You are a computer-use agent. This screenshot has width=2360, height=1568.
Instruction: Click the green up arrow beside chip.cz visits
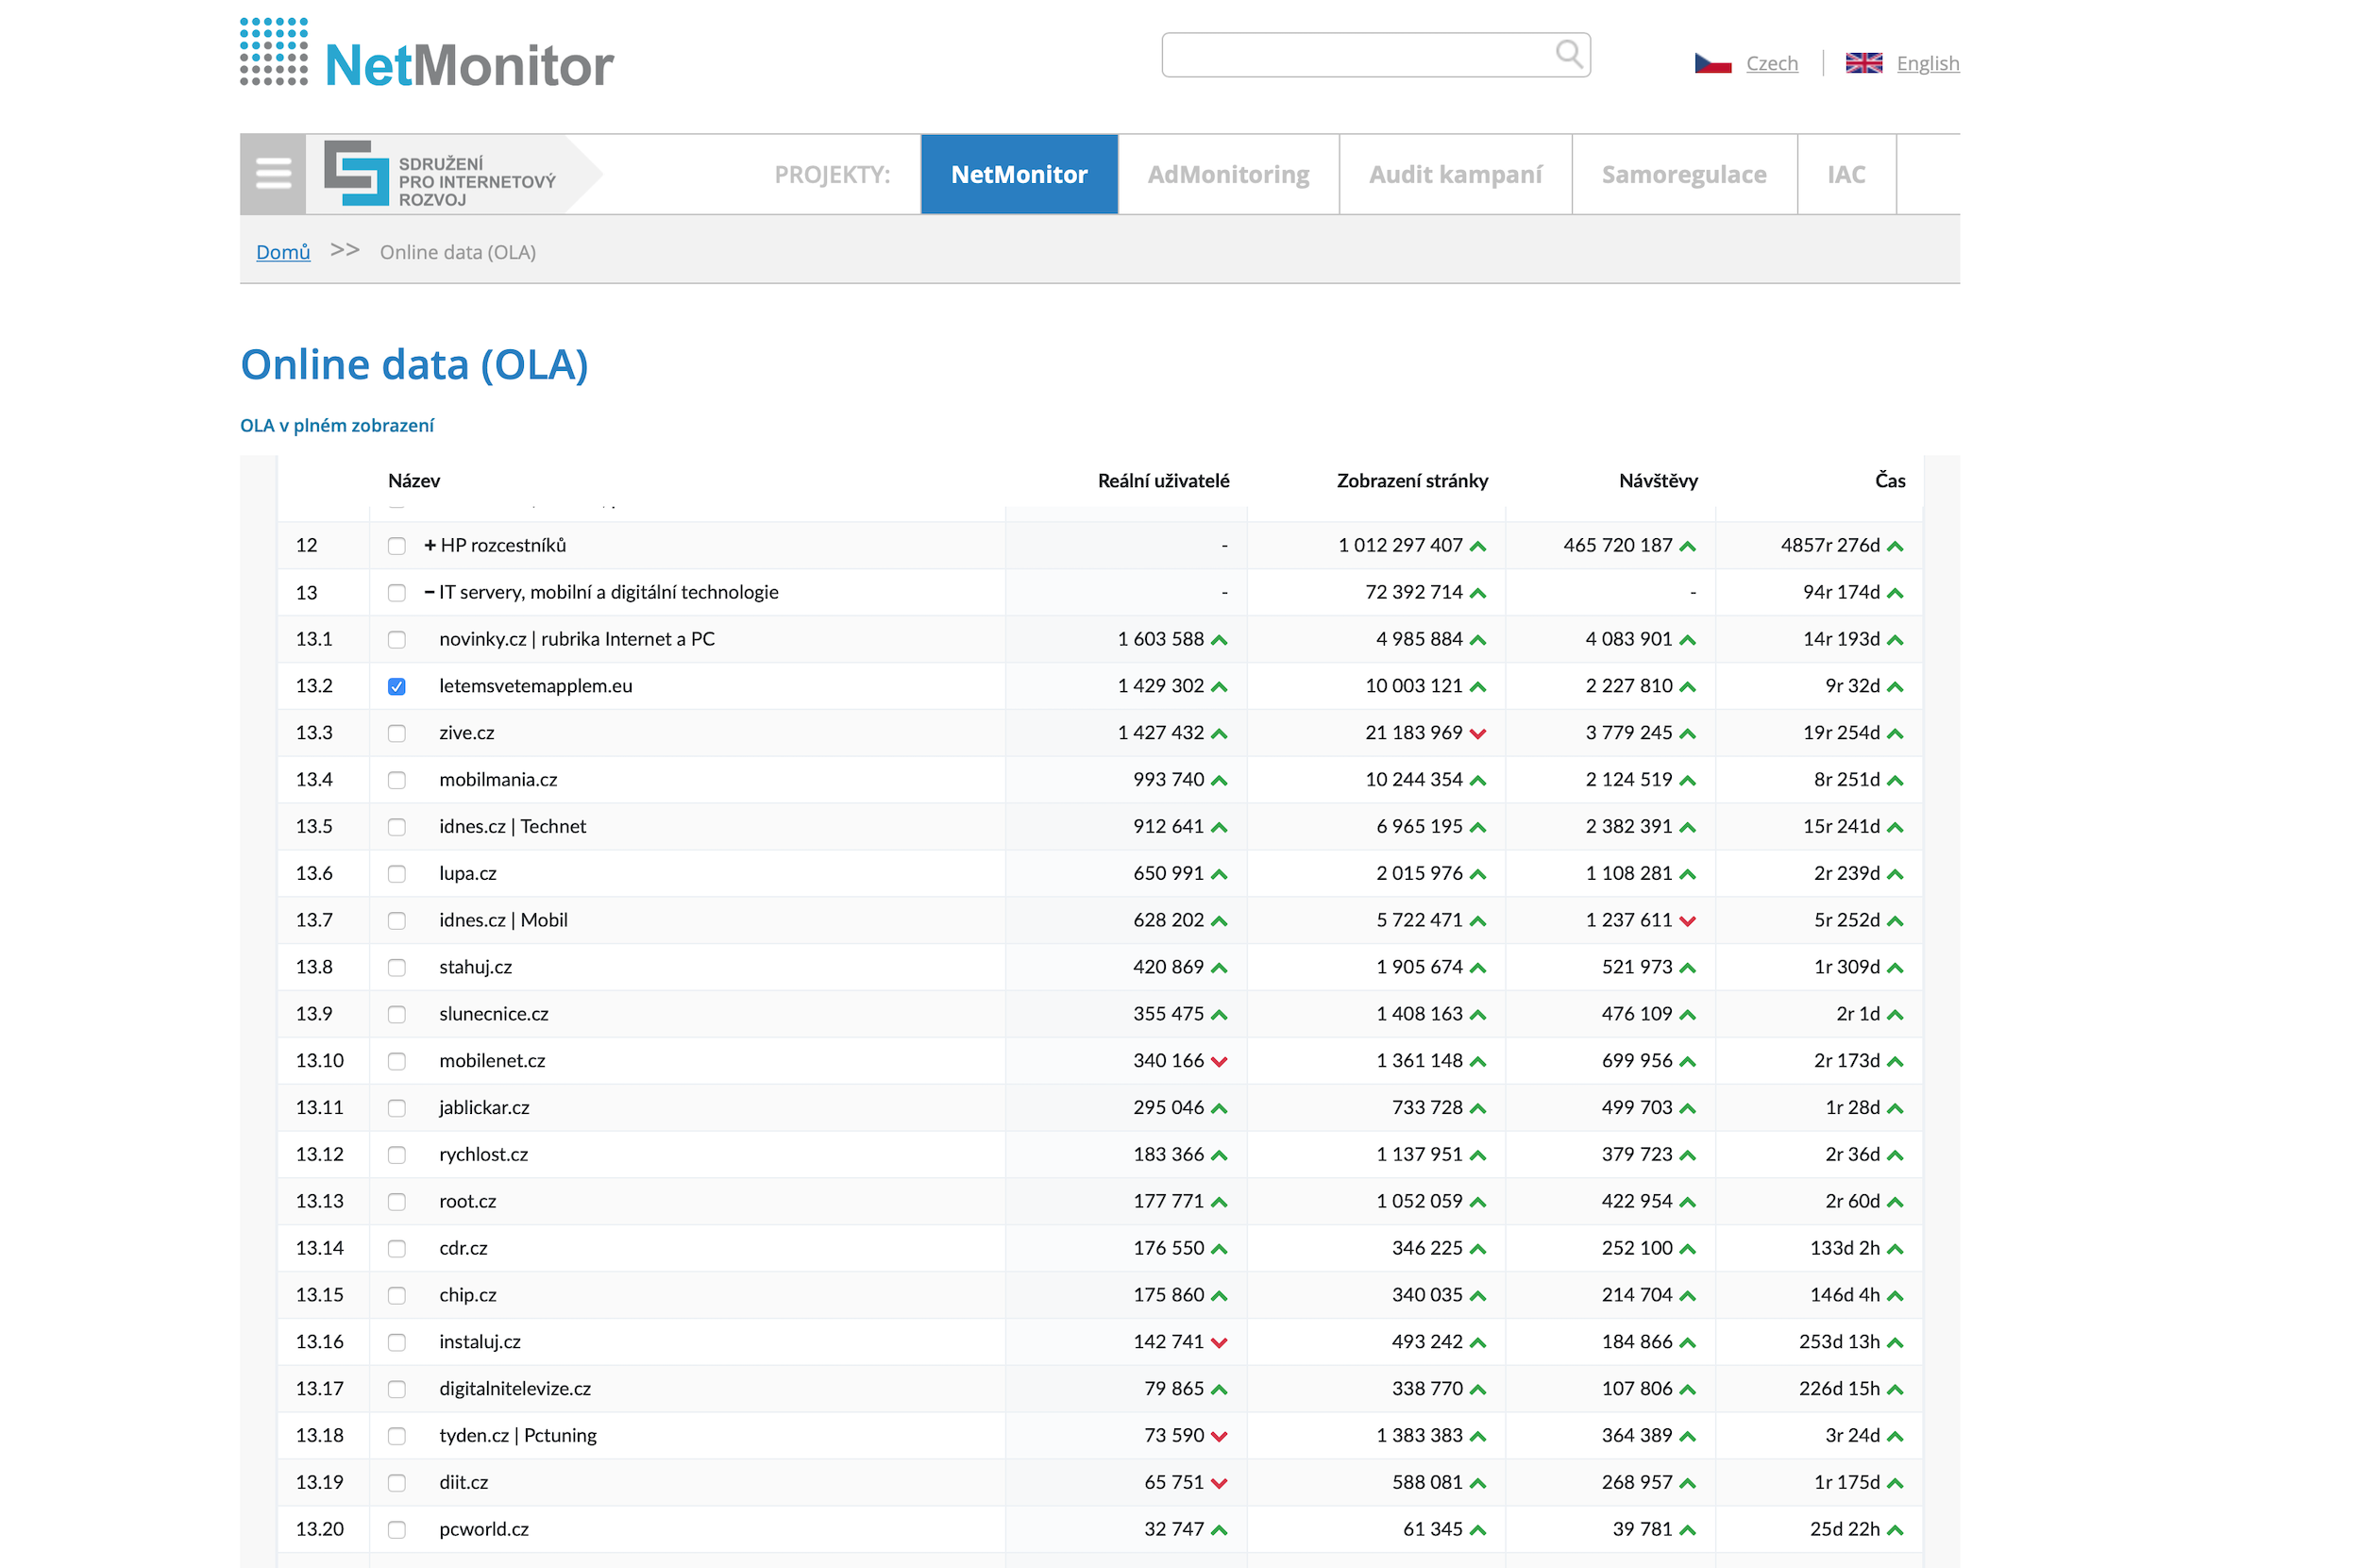pos(1686,1294)
